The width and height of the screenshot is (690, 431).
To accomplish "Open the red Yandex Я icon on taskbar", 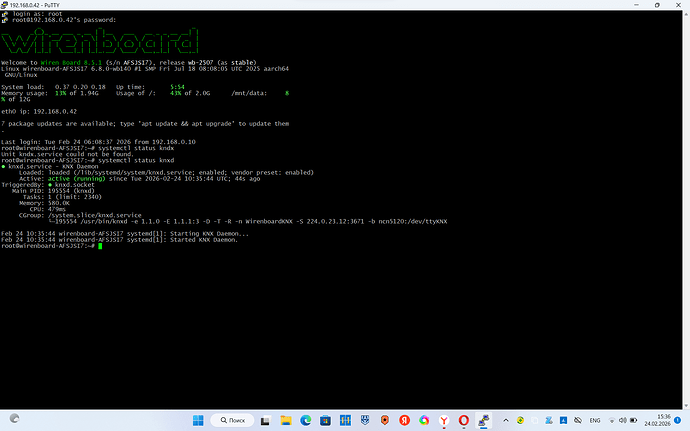I will [x=404, y=420].
